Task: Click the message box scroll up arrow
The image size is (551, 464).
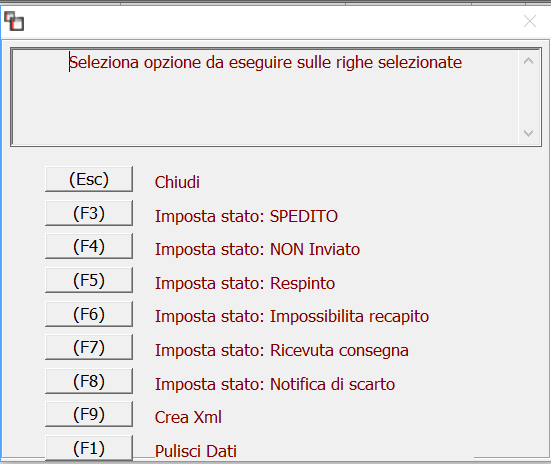Action: coord(529,61)
